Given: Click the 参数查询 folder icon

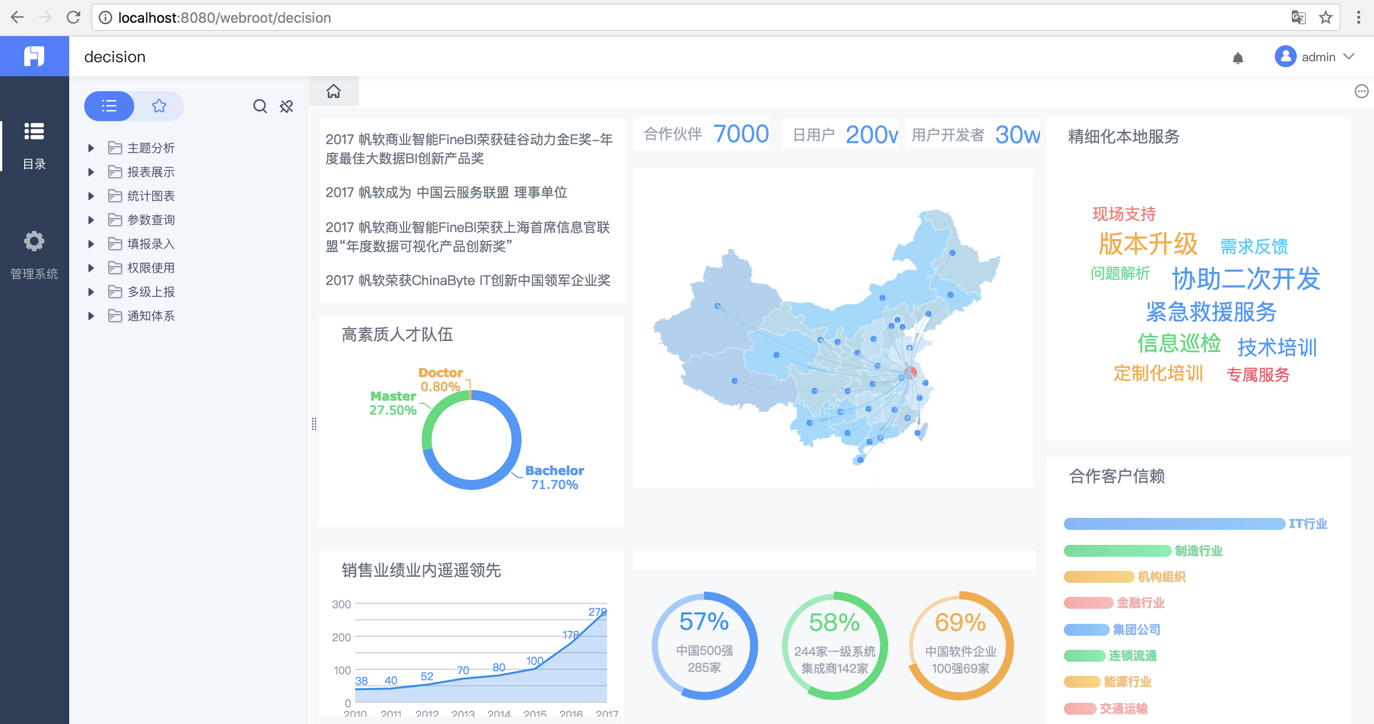Looking at the screenshot, I should click(115, 220).
